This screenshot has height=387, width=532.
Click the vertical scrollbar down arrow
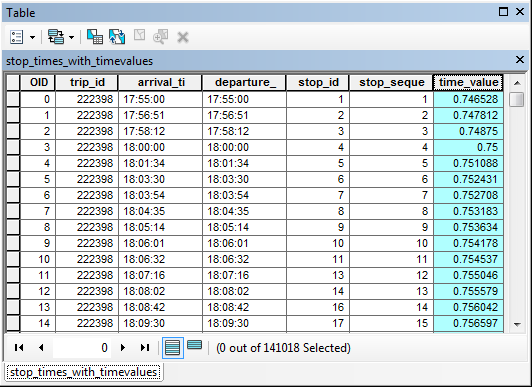[x=517, y=325]
